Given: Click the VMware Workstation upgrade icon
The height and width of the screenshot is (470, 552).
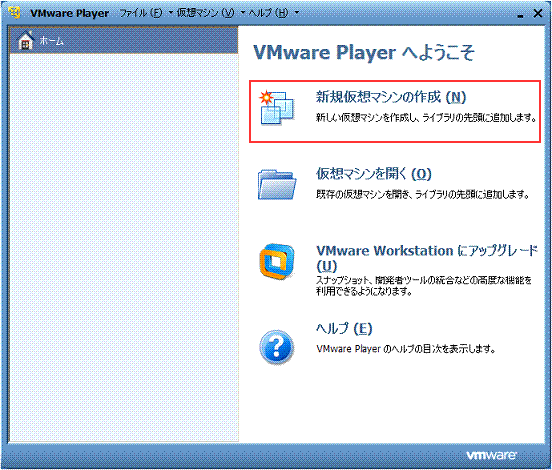Looking at the screenshot, I should pos(277,262).
